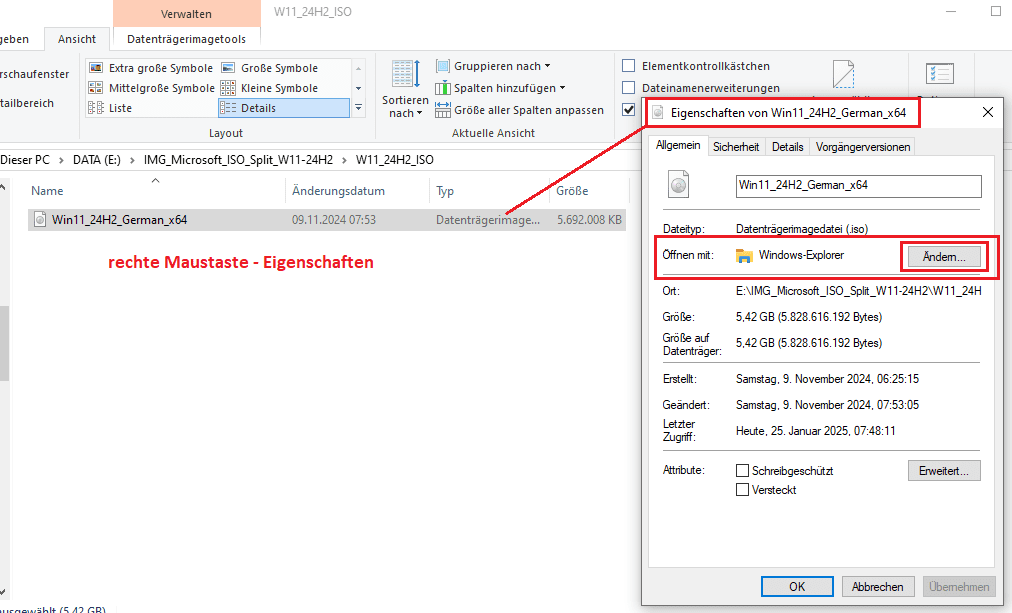
Task: Click Gruppieren nach icon
Action: (443, 66)
